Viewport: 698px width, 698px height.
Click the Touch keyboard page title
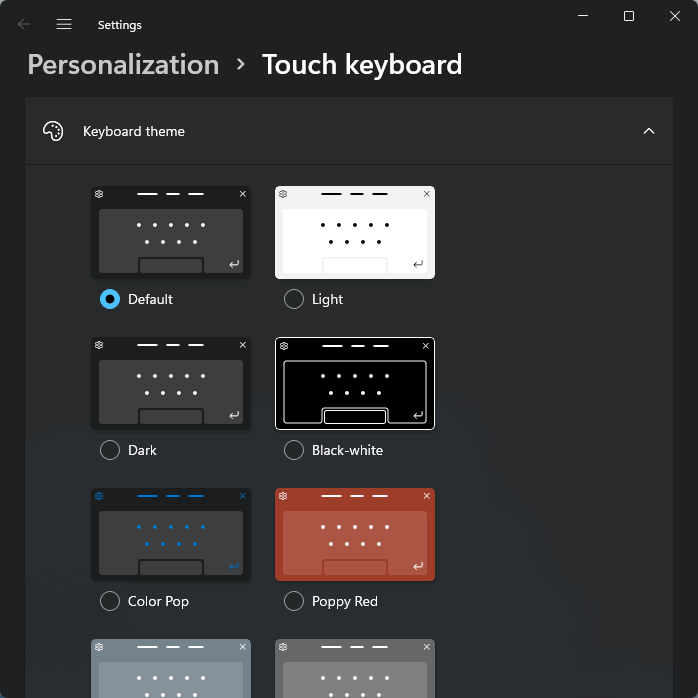click(362, 65)
